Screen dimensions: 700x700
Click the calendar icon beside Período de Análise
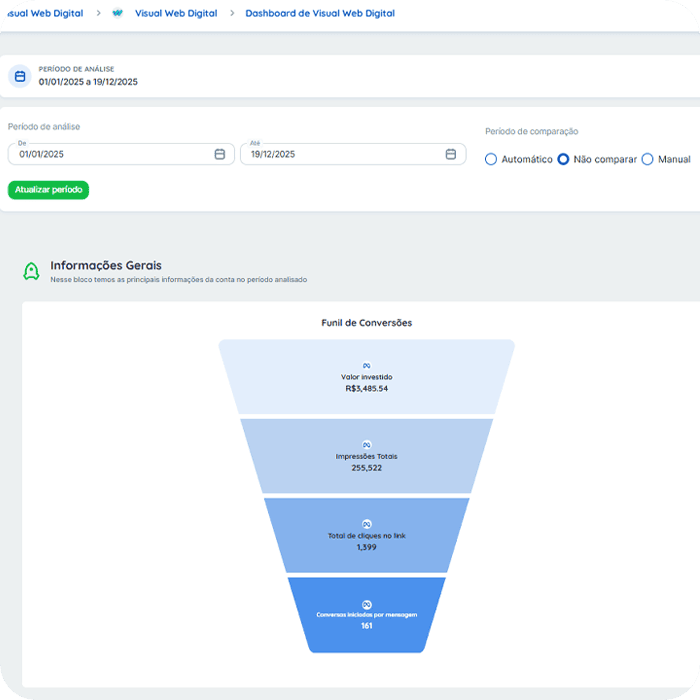(x=20, y=76)
